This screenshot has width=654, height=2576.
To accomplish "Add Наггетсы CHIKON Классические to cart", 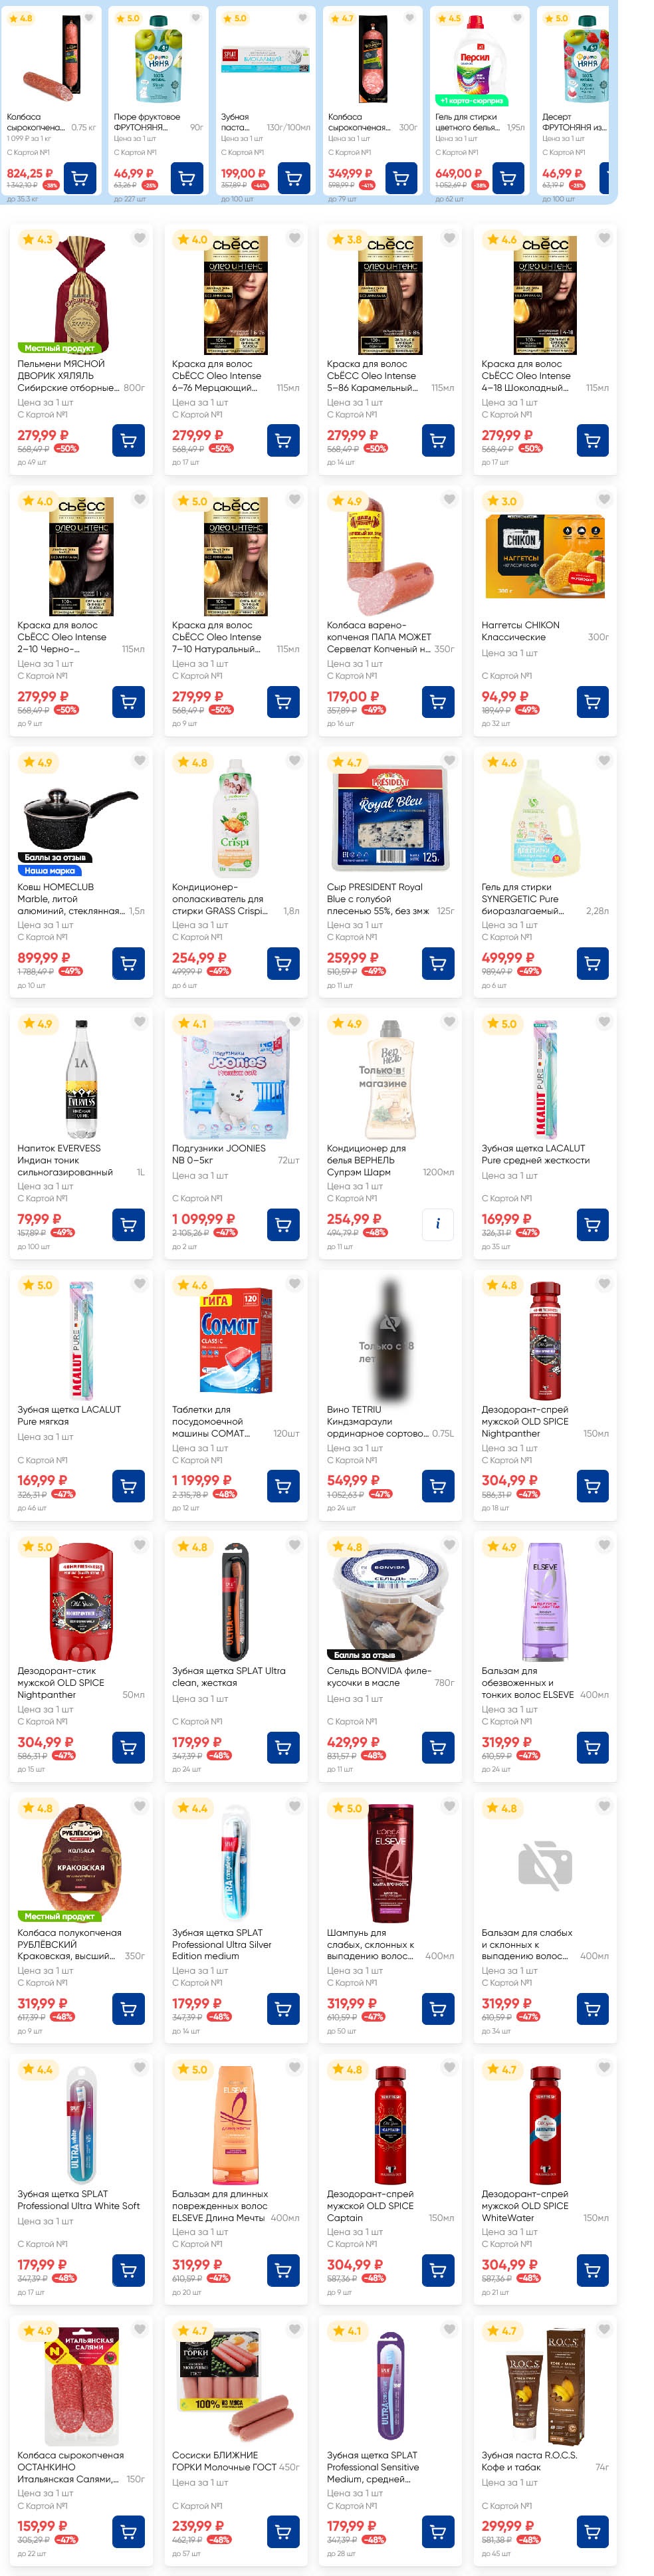I will pyautogui.click(x=592, y=701).
